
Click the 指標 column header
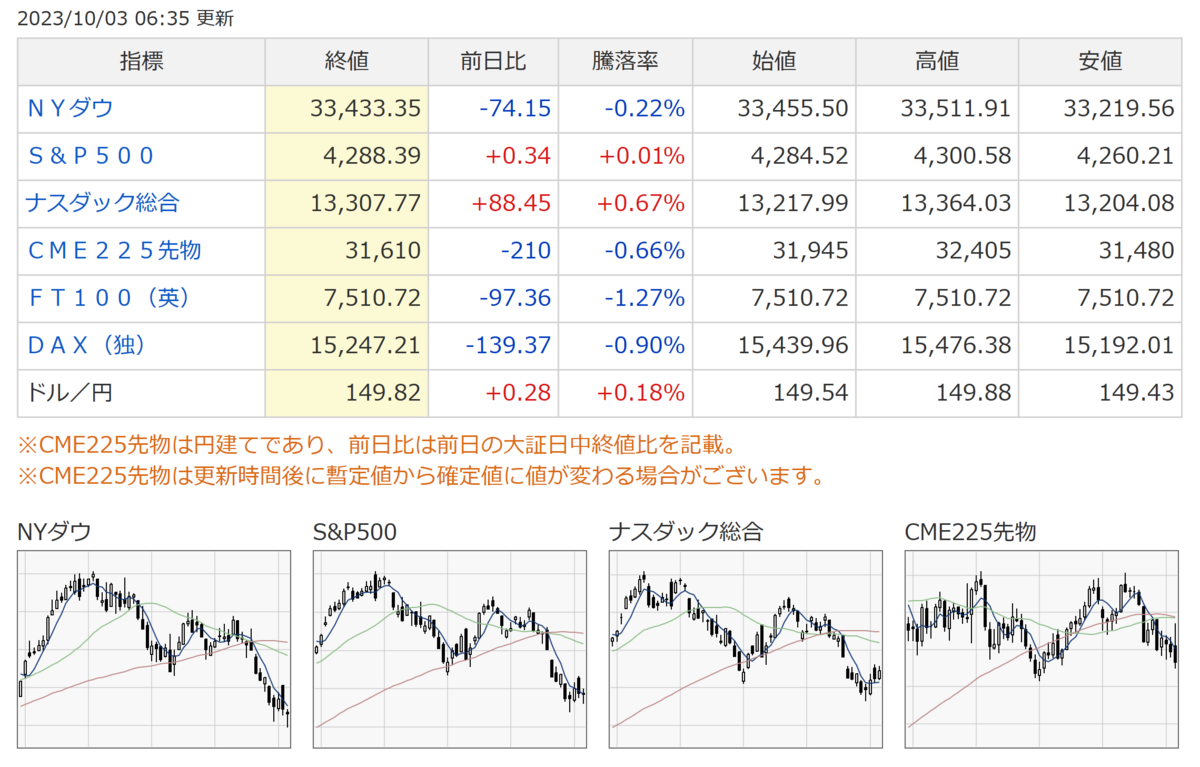(141, 62)
